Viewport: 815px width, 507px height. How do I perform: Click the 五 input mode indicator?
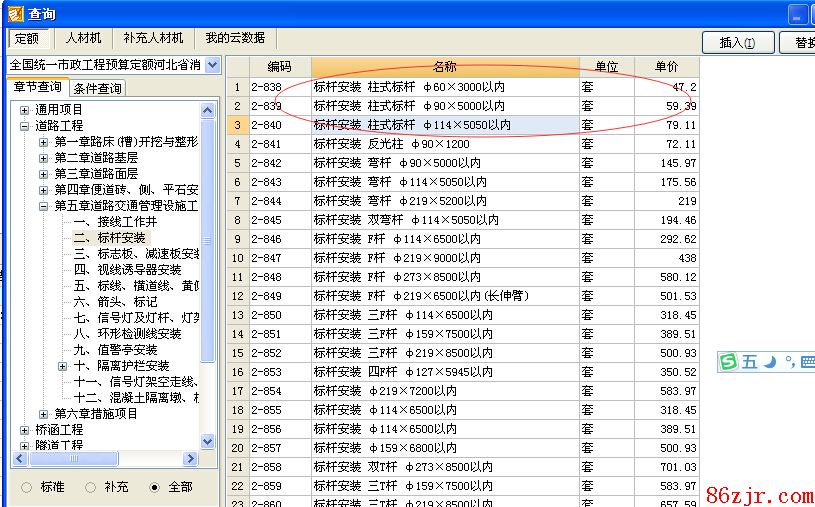point(749,362)
